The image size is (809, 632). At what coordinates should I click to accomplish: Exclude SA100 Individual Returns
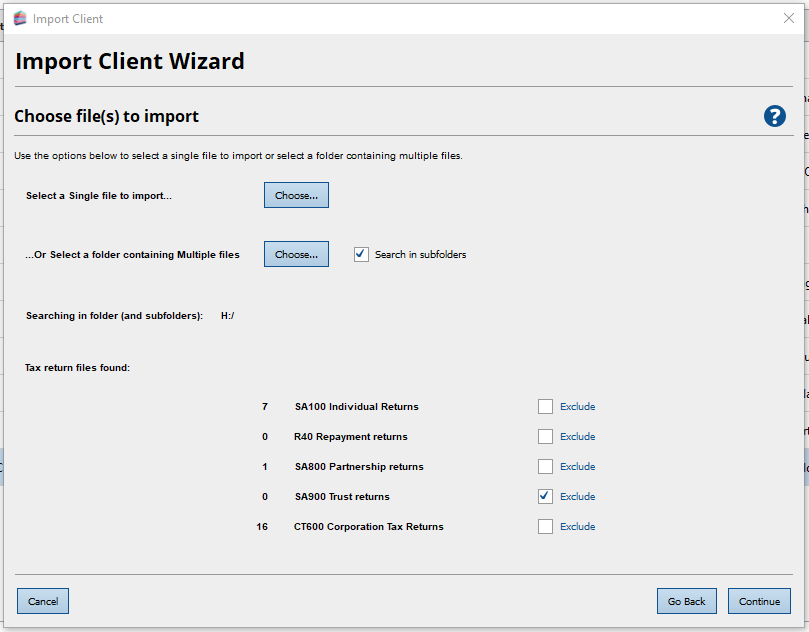coord(545,406)
